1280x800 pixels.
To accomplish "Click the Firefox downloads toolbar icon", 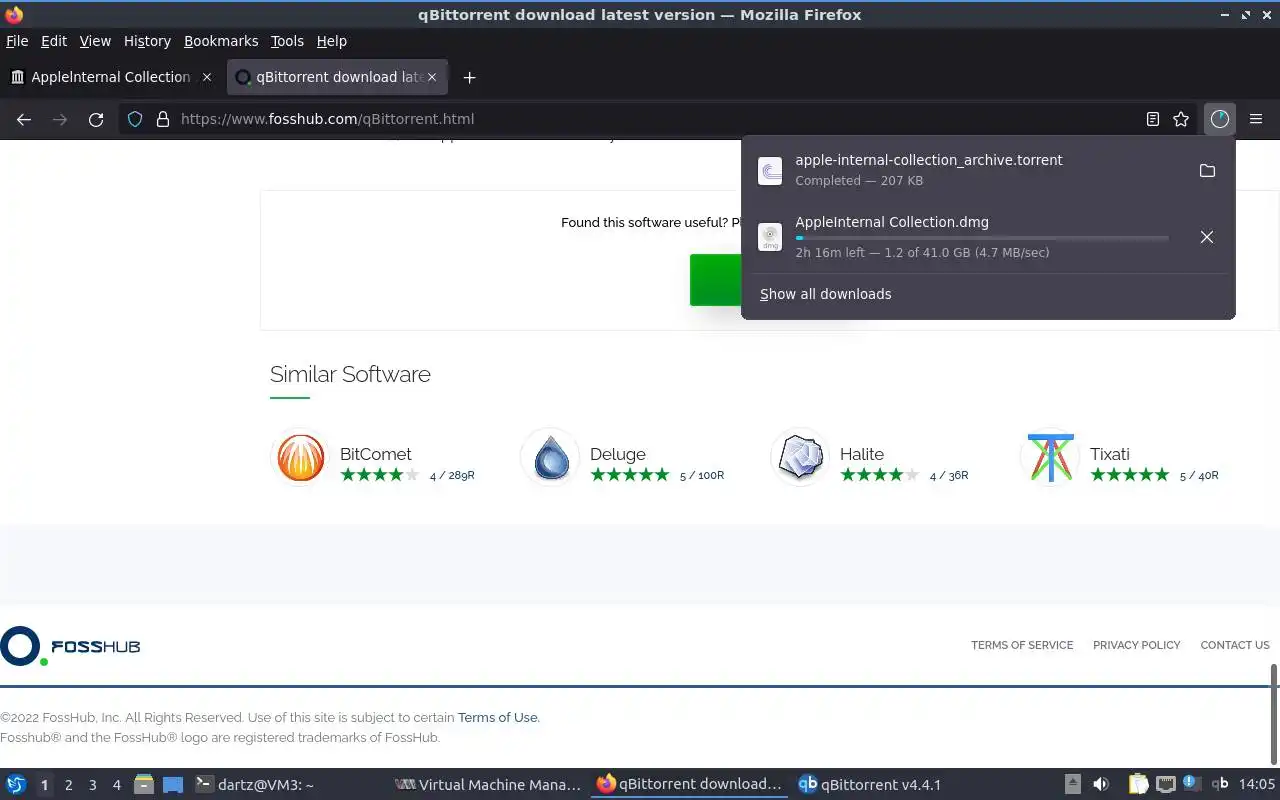I will pos(1219,119).
